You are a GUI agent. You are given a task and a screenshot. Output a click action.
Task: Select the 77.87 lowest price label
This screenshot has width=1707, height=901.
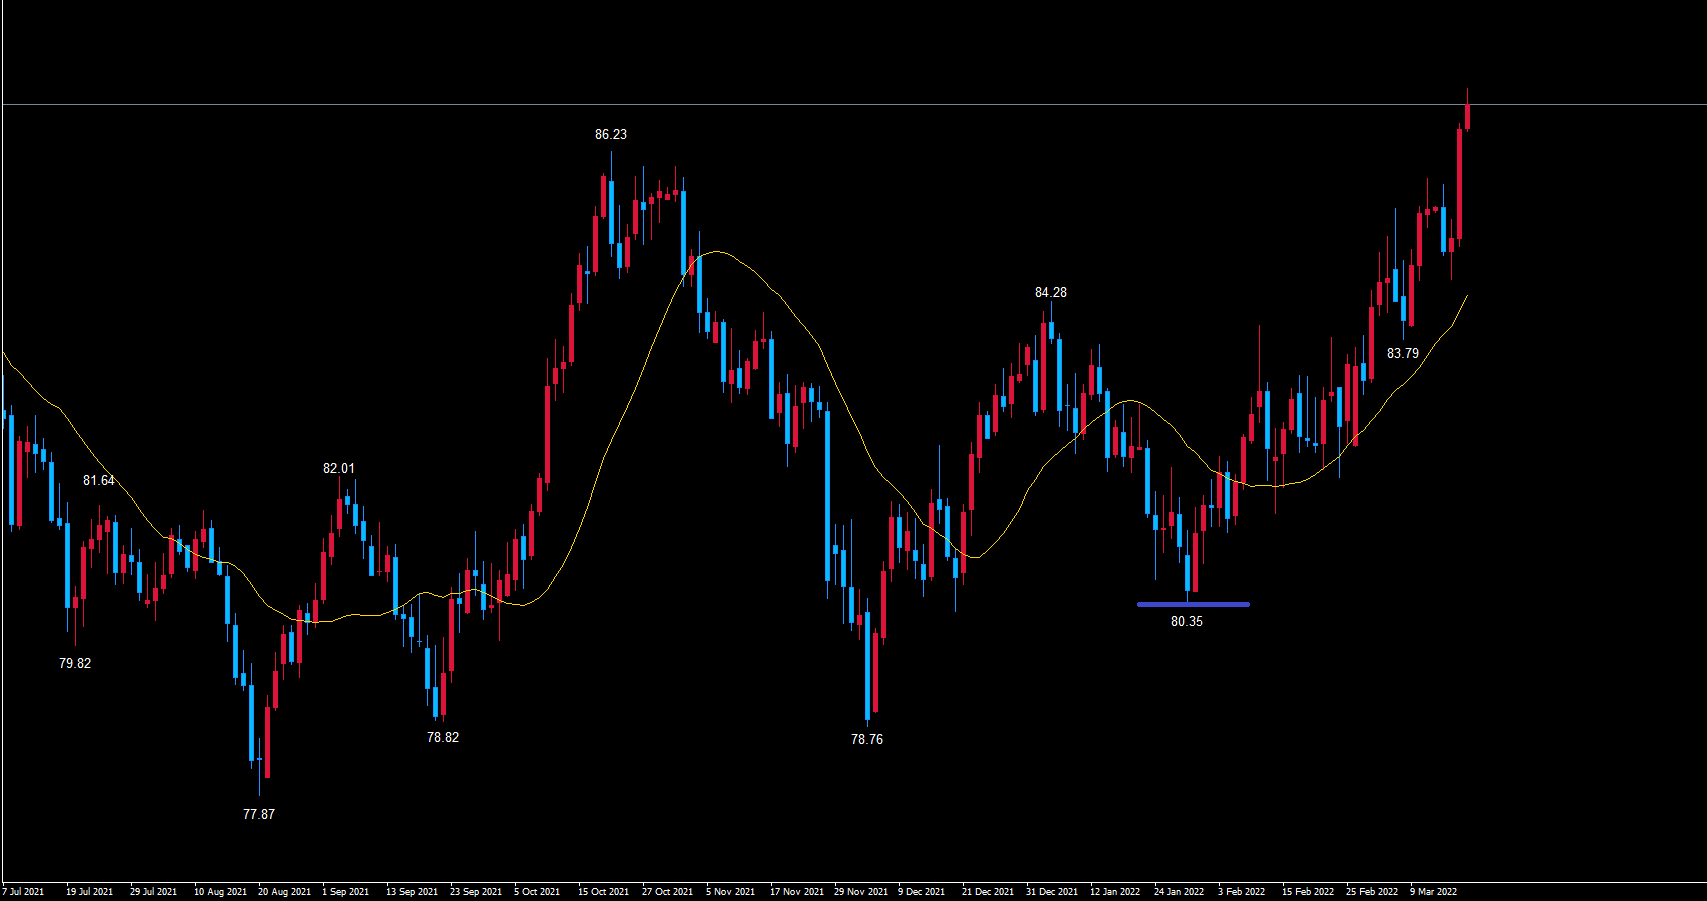pos(258,814)
